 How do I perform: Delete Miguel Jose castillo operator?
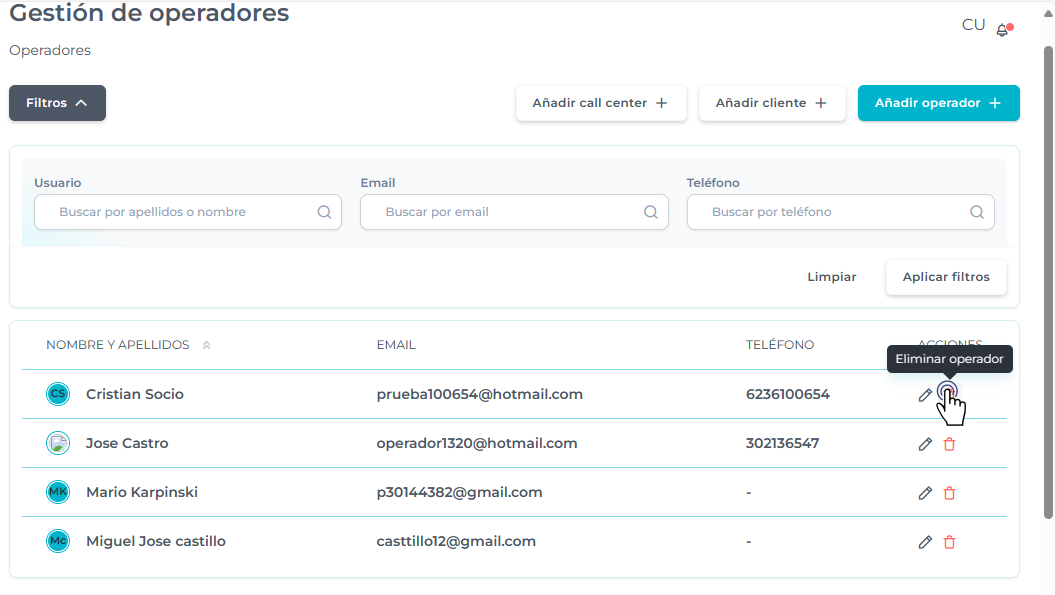tap(949, 542)
